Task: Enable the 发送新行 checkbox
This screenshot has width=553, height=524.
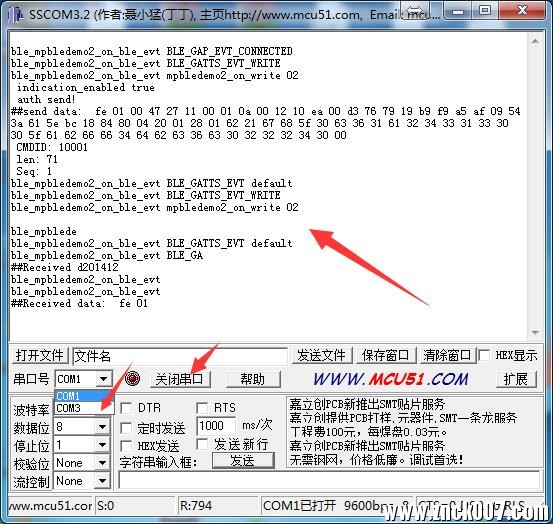Action: point(202,444)
